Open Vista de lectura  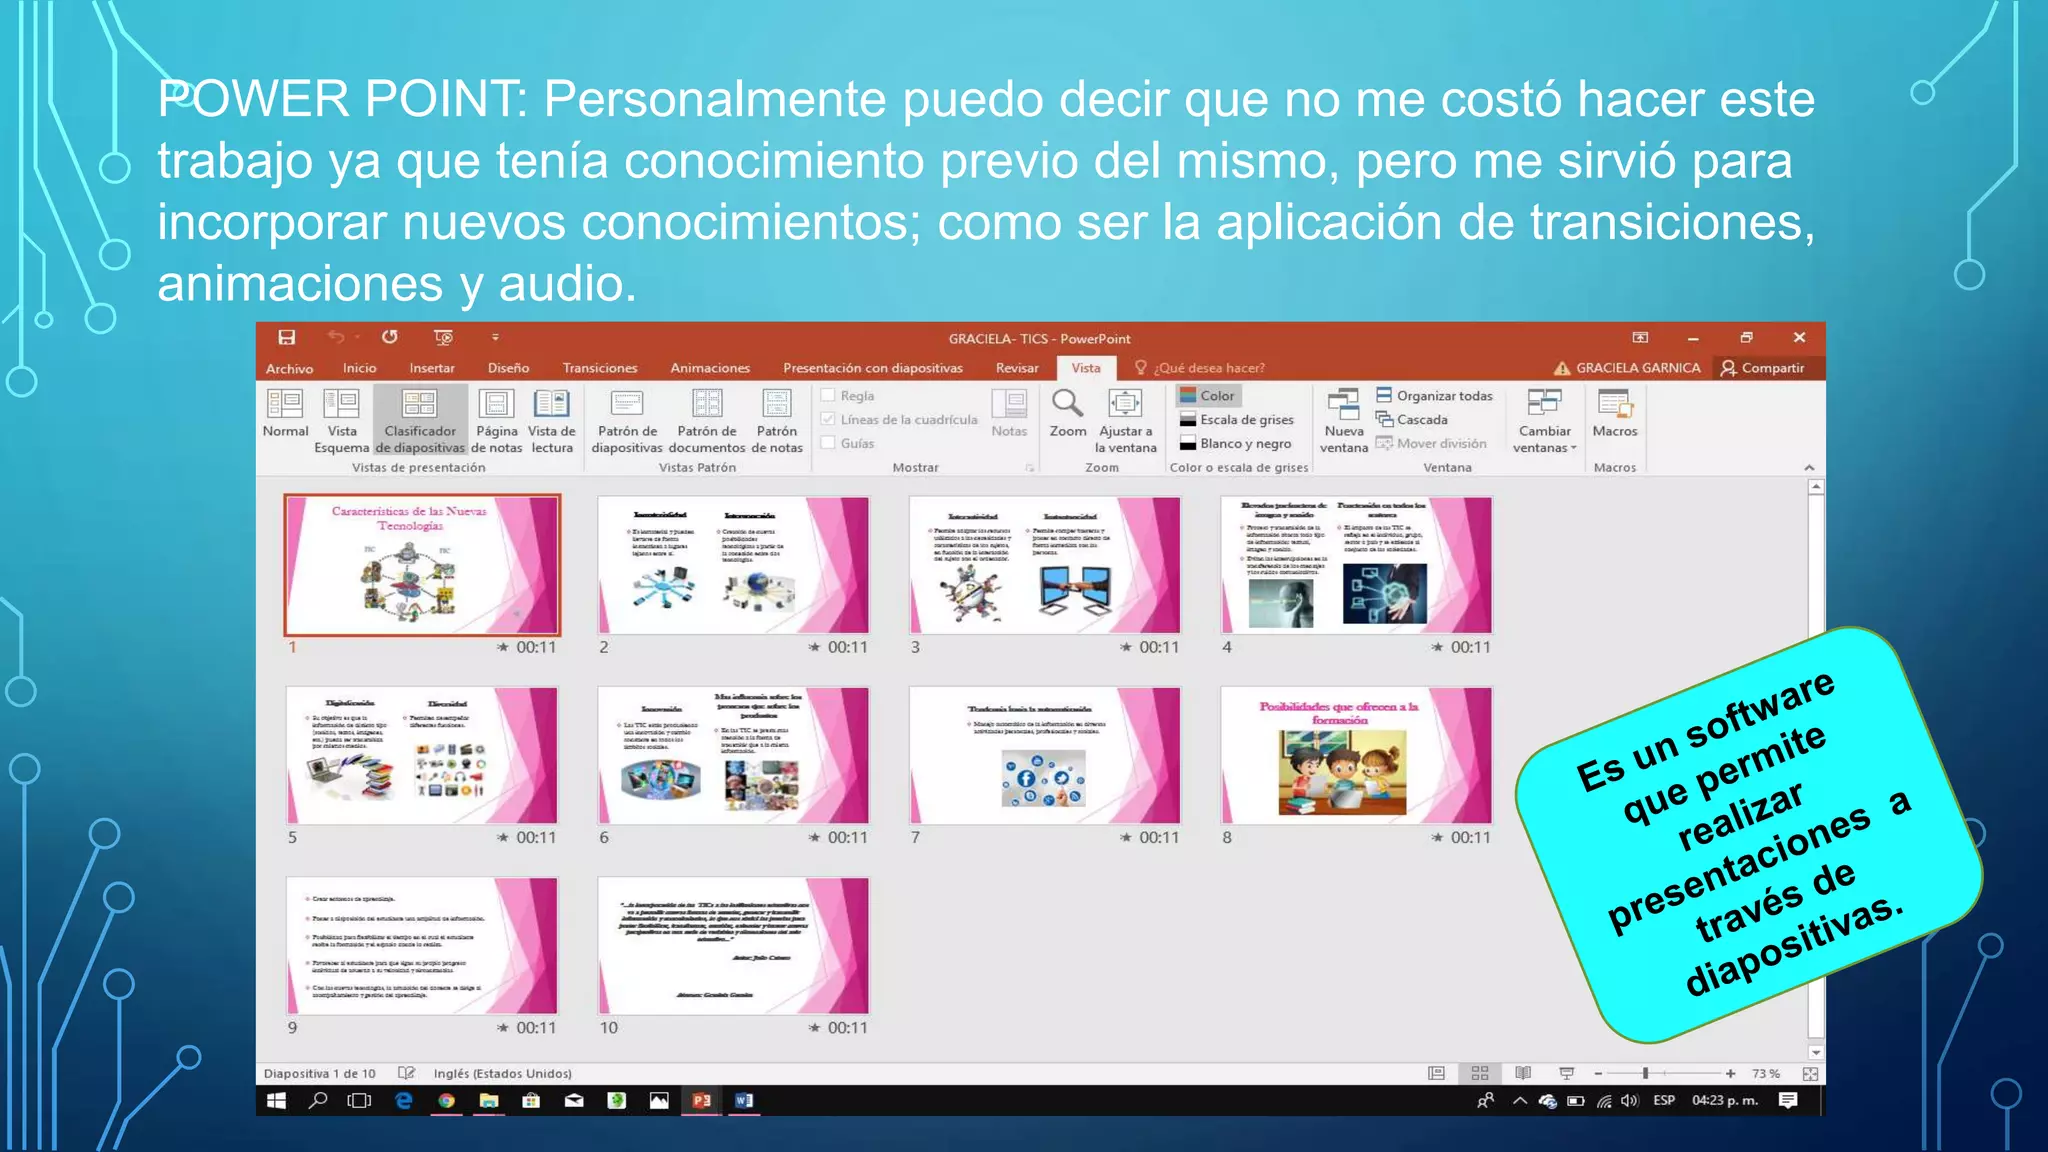coord(552,421)
